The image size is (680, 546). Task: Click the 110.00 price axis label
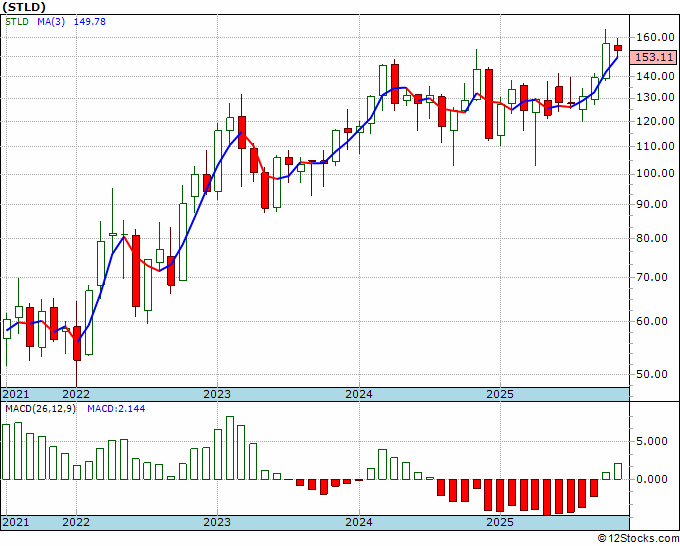click(x=655, y=146)
